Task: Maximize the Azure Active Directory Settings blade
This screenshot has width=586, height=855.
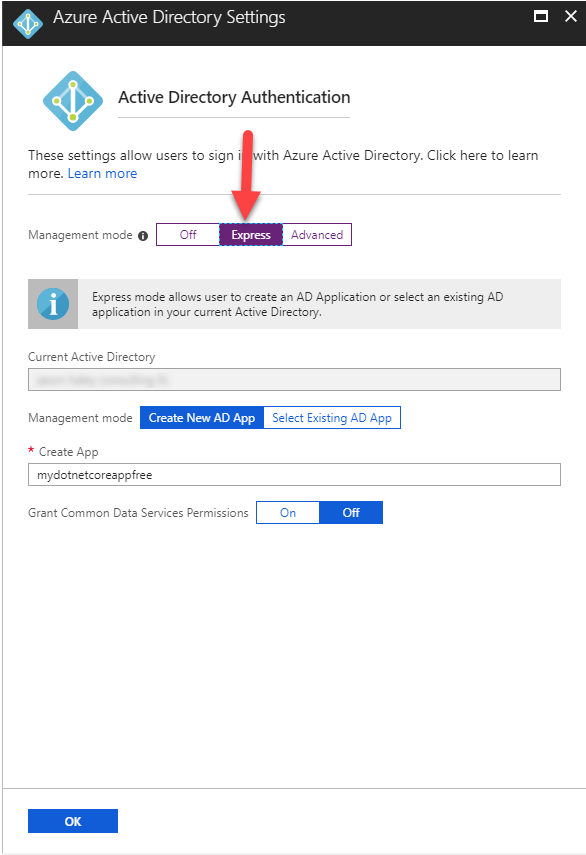Action: [x=541, y=16]
